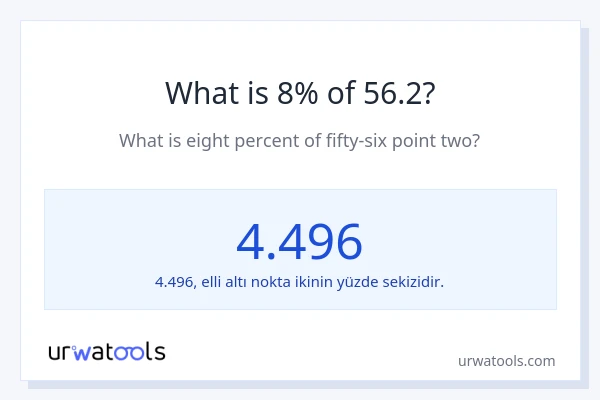Image resolution: width=600 pixels, height=400 pixels.
Task: Open the urwatools.com link
Action: [x=505, y=361]
